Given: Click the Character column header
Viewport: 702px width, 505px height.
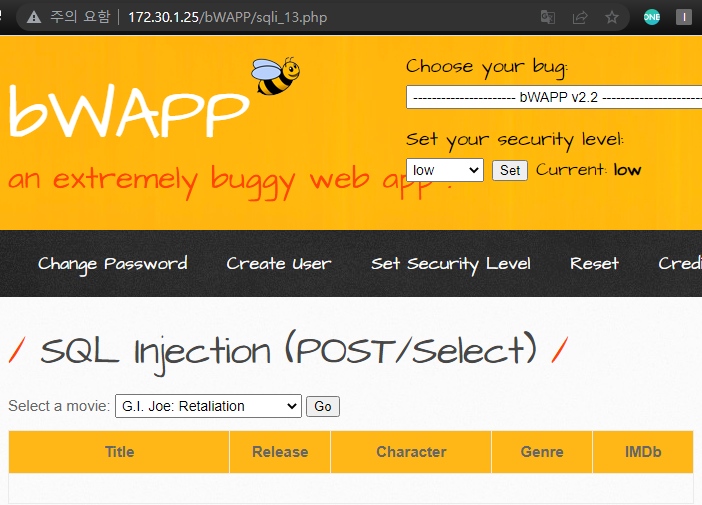Looking at the screenshot, I should (411, 452).
